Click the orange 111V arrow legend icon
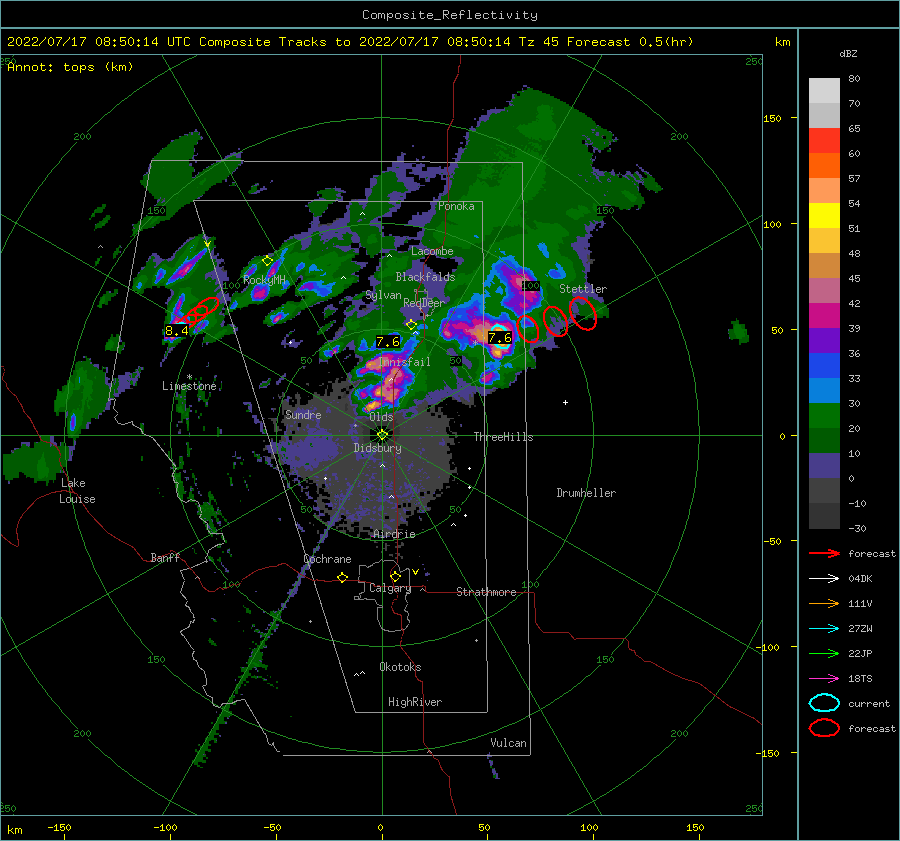Image resolution: width=900 pixels, height=841 pixels. pyautogui.click(x=824, y=603)
